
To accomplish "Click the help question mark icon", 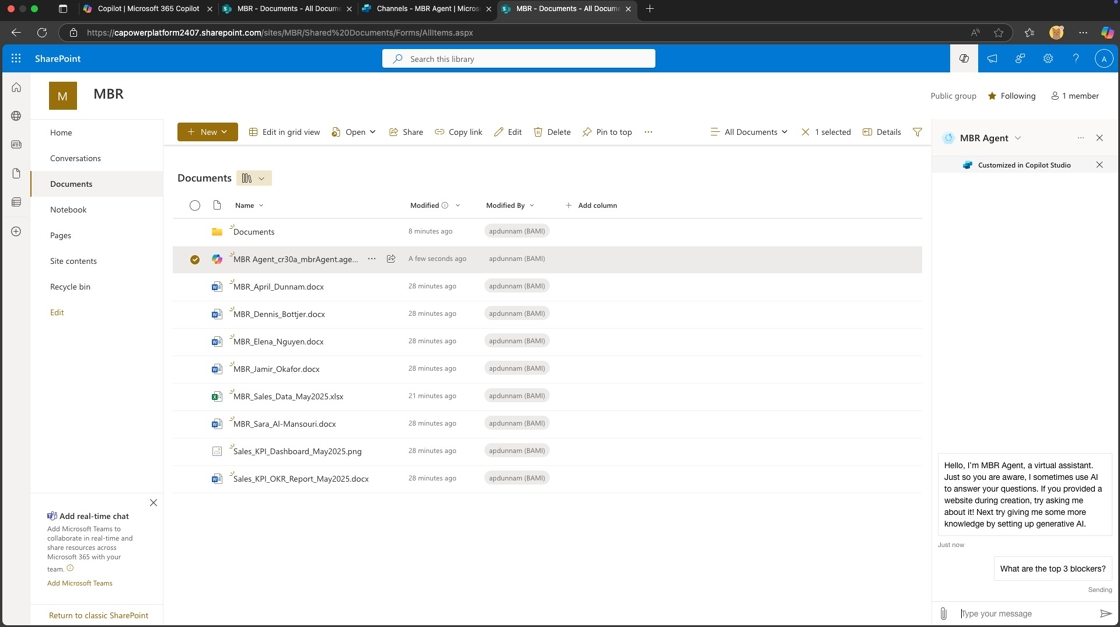I will tap(1076, 59).
